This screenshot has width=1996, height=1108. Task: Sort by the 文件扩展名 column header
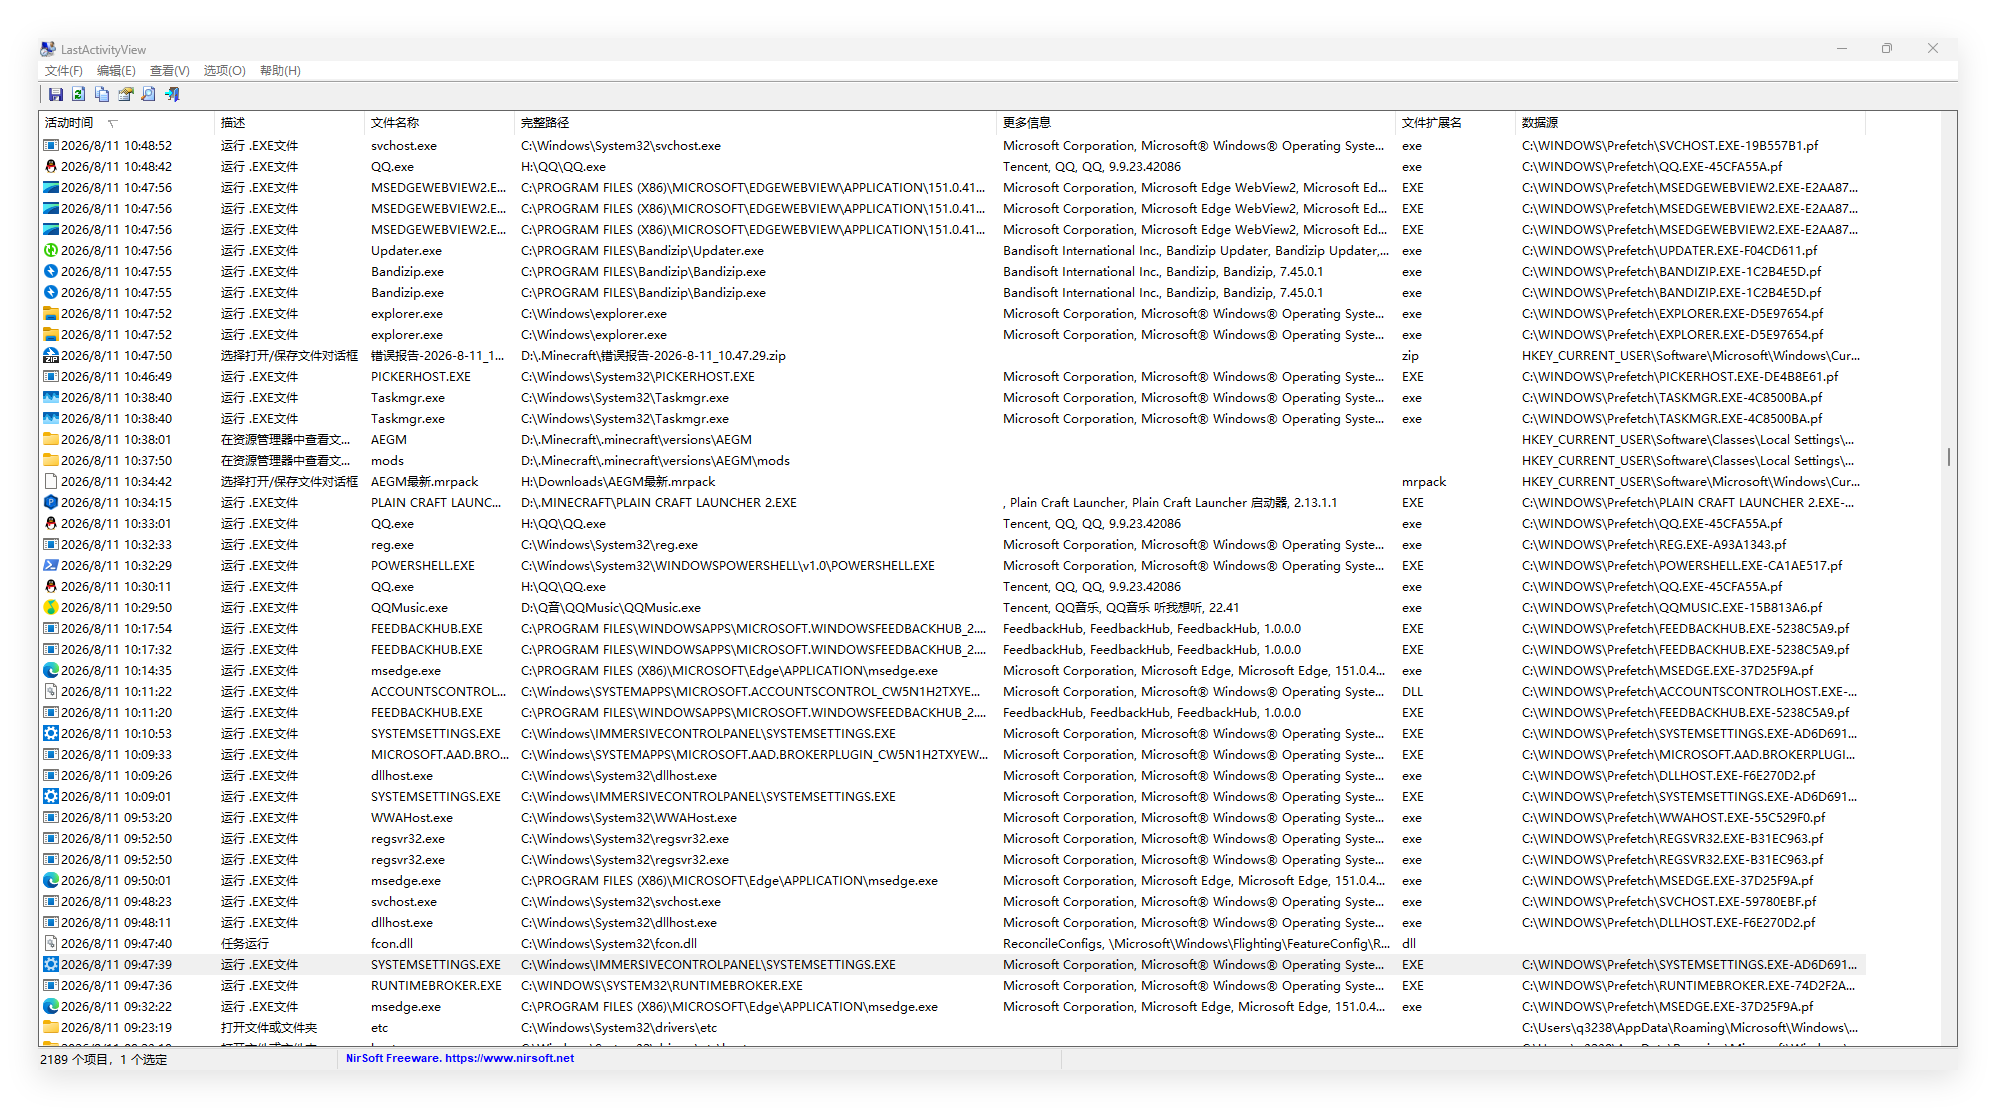(1456, 123)
